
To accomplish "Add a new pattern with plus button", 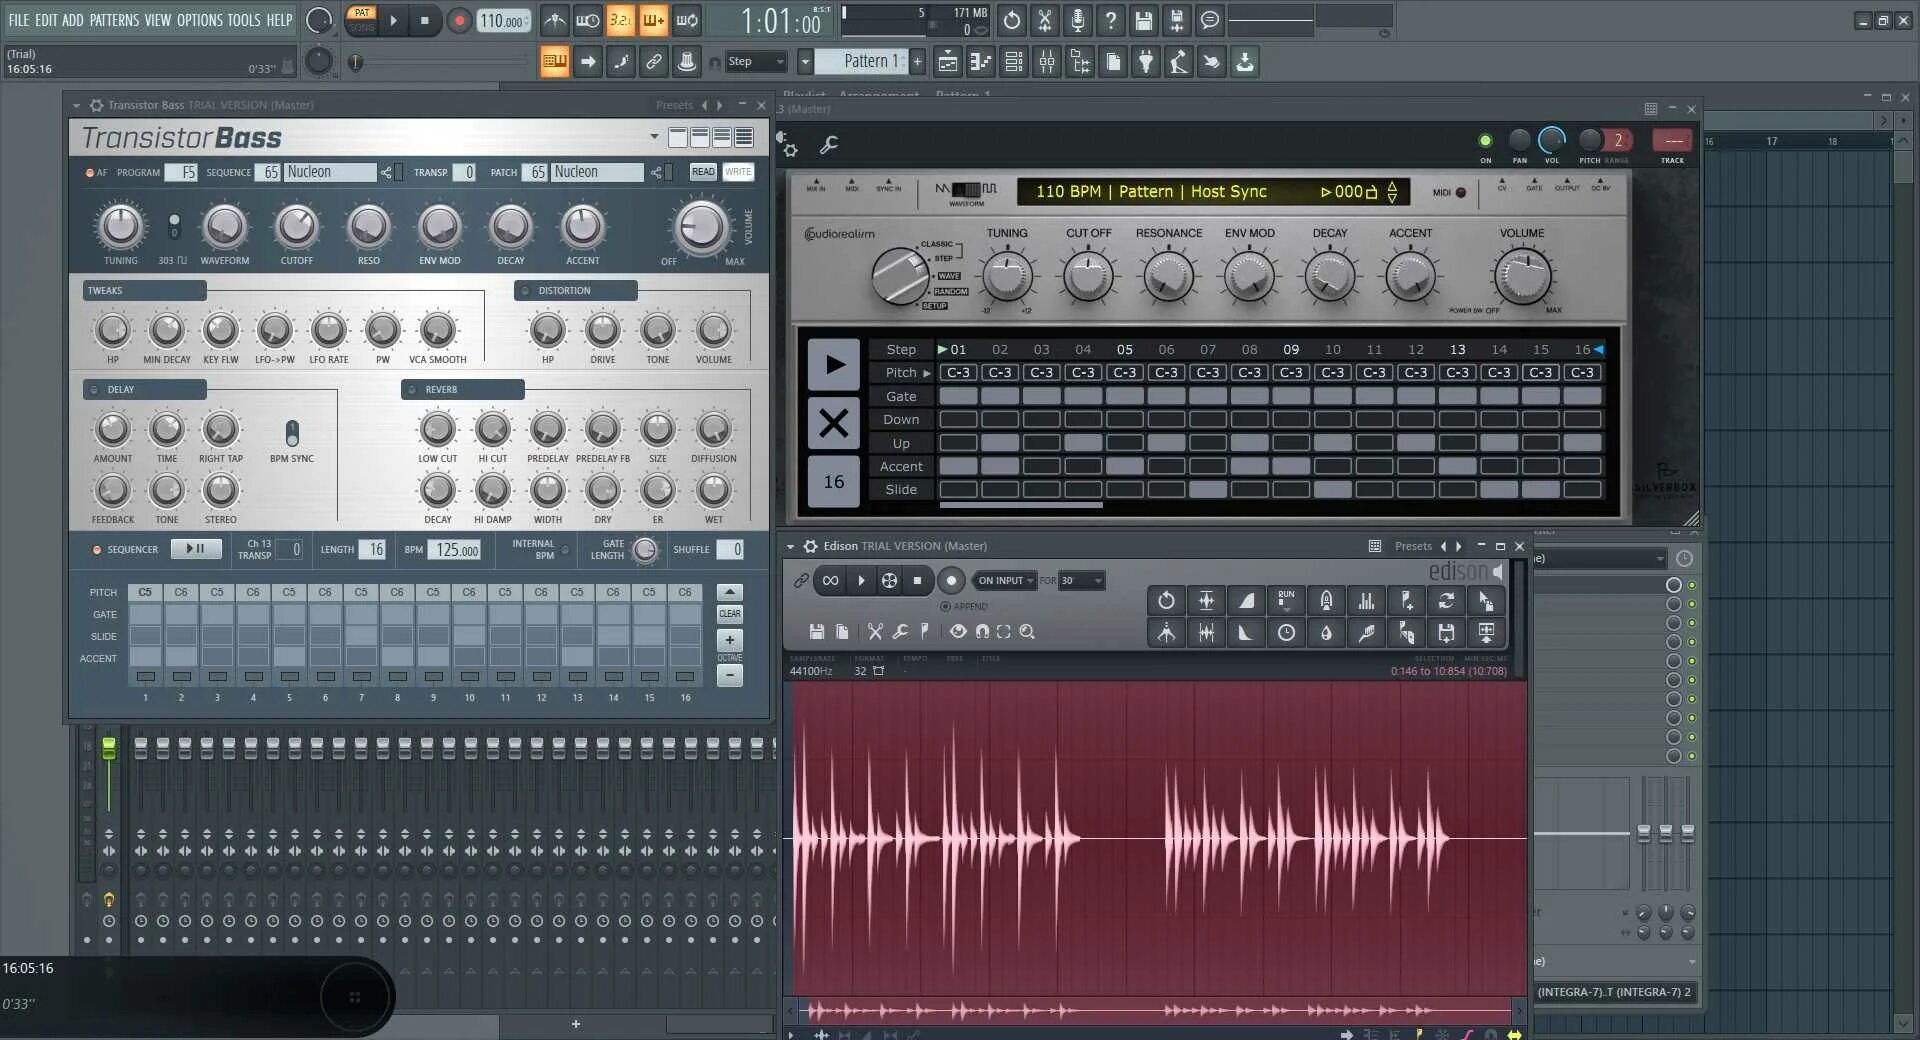I will point(917,62).
